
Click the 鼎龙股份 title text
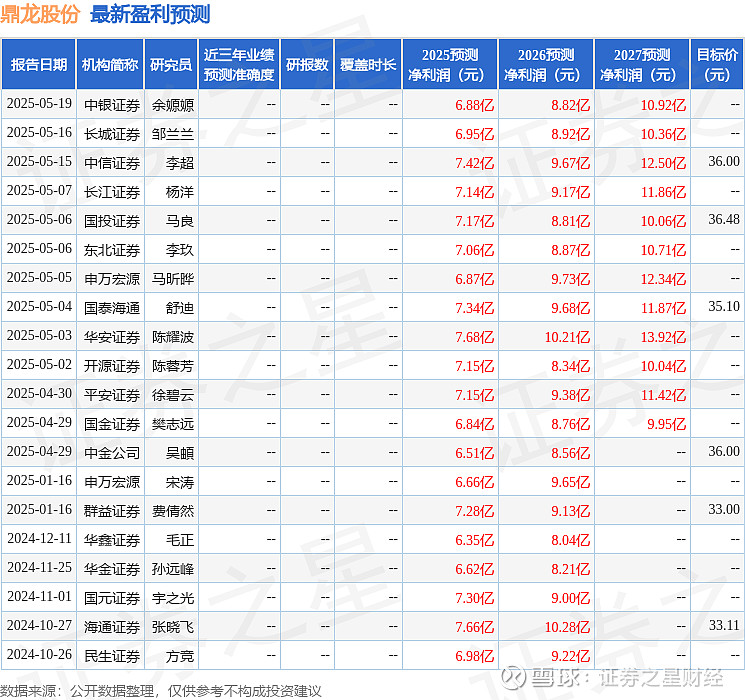click(x=40, y=14)
